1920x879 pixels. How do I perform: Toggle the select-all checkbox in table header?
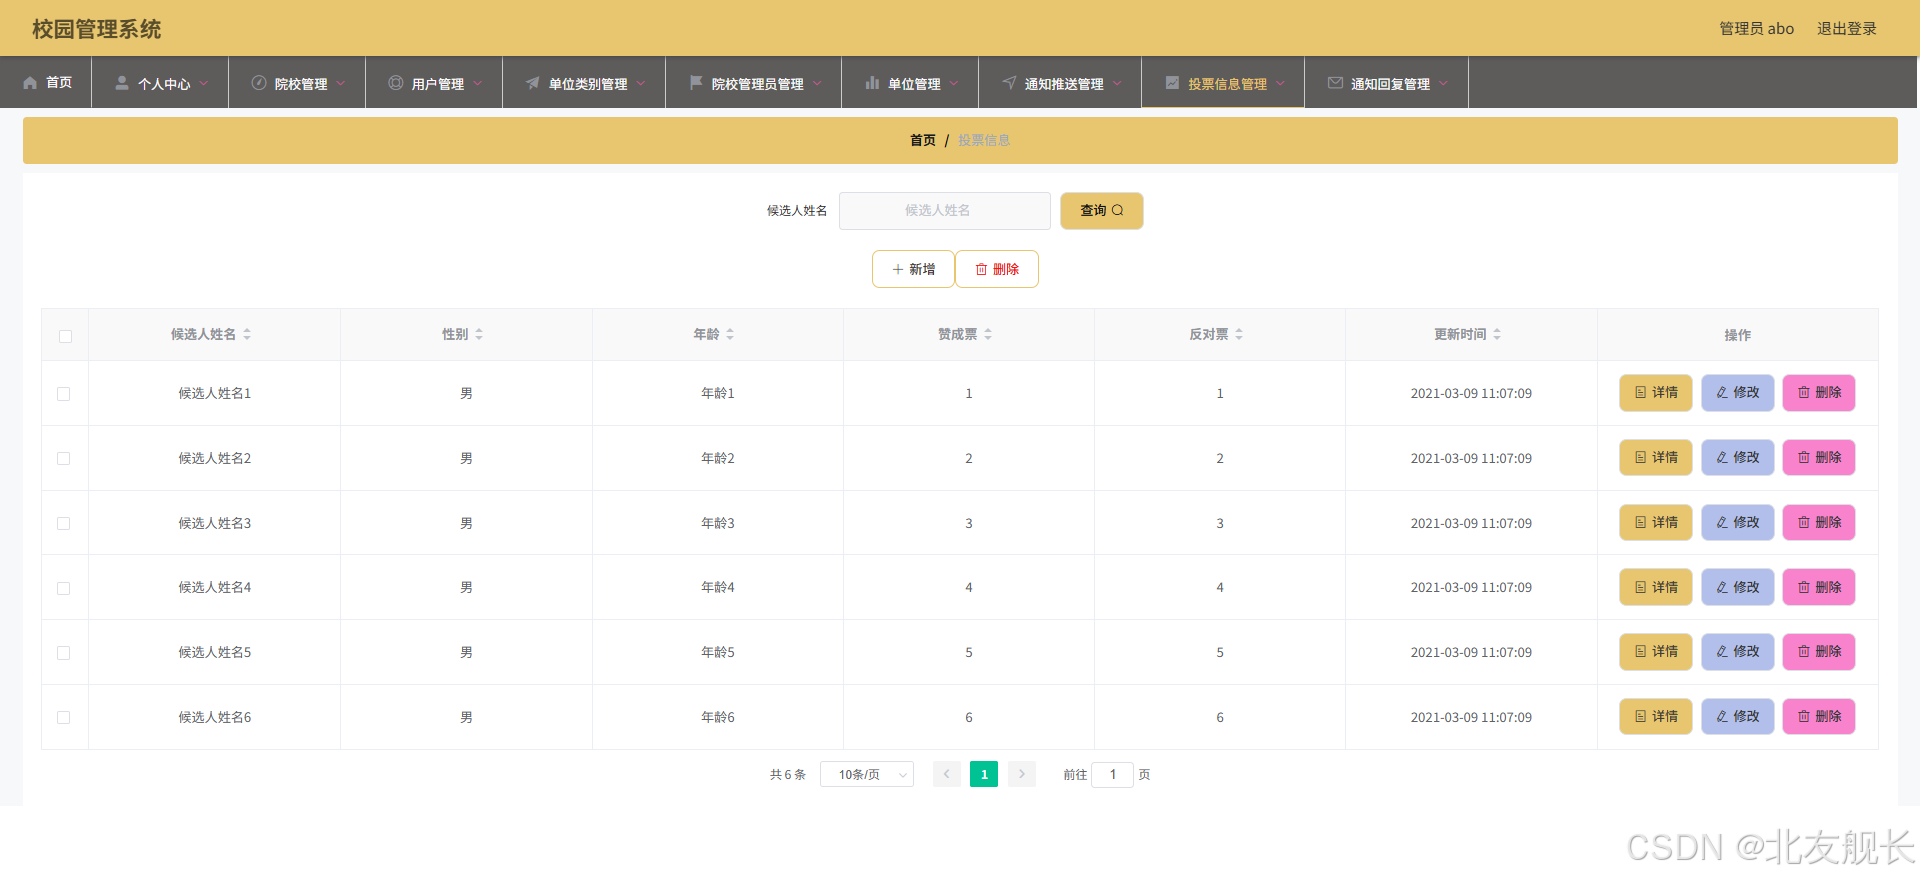coord(65,336)
